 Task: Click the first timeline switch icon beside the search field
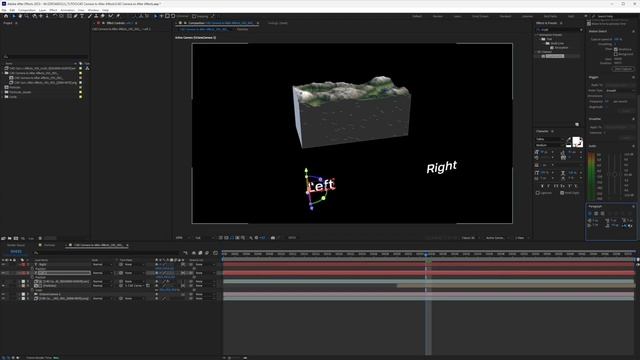pos(186,253)
